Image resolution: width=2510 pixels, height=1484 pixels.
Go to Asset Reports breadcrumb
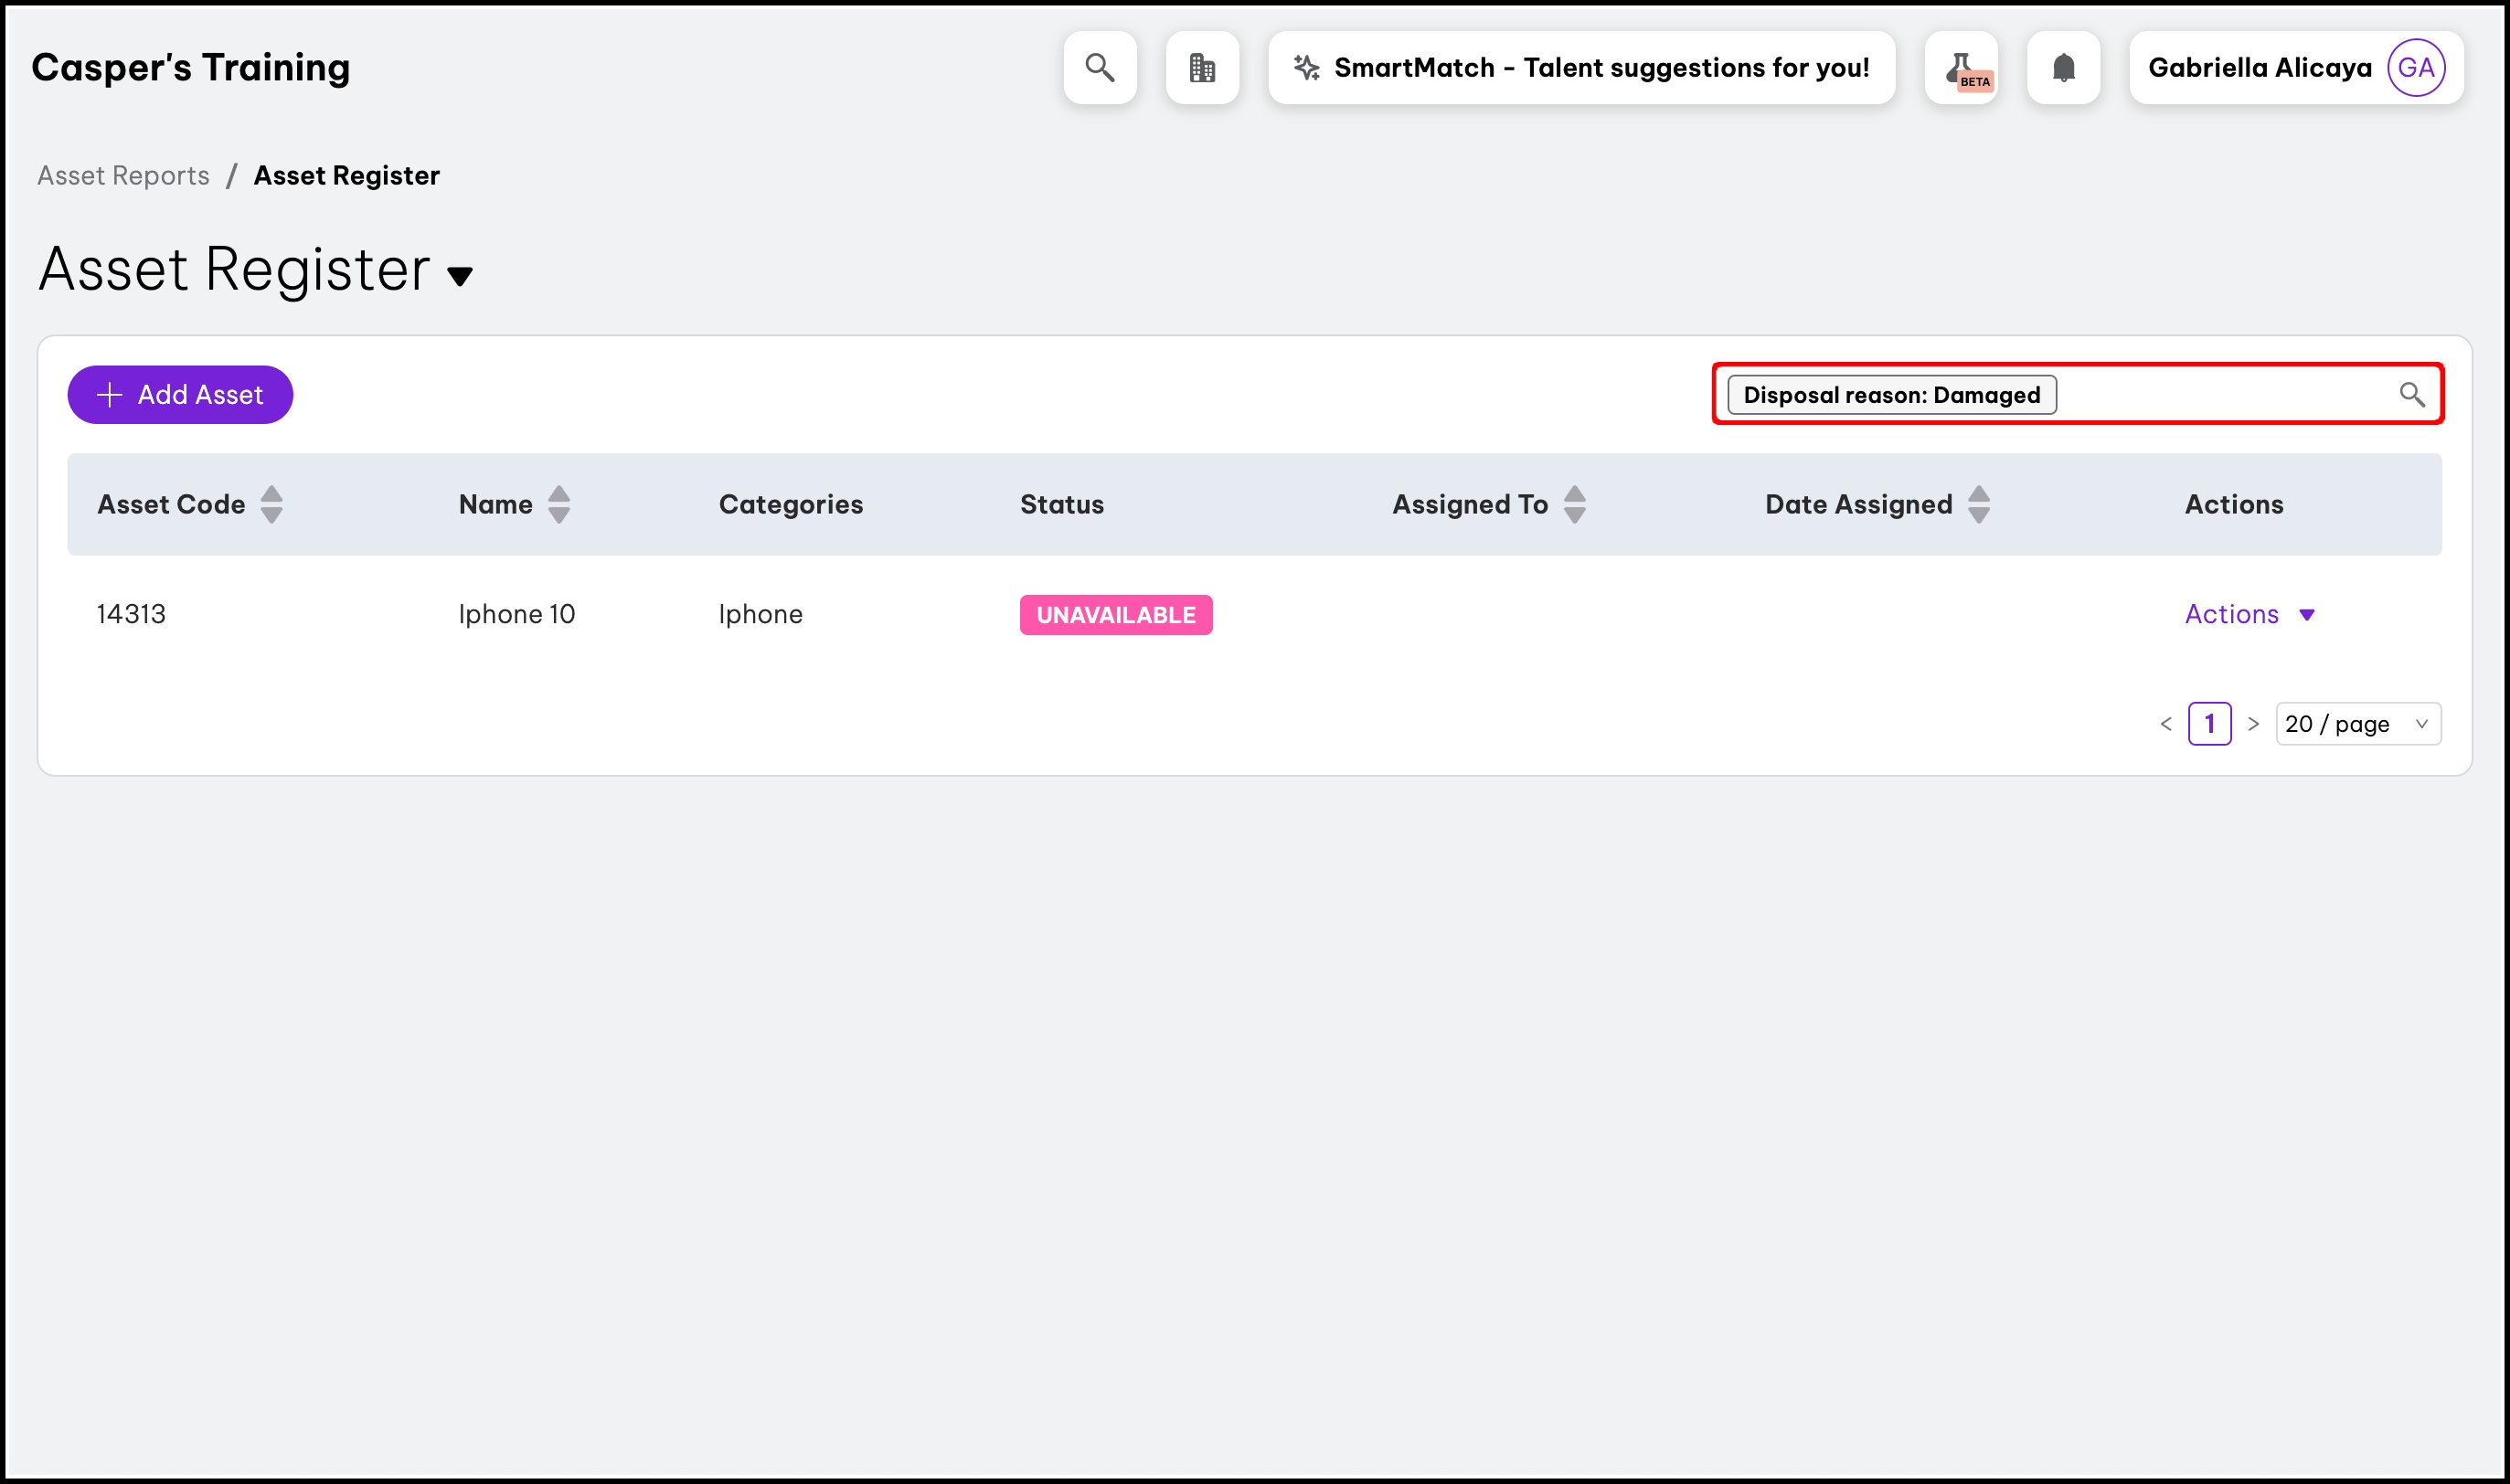(123, 176)
